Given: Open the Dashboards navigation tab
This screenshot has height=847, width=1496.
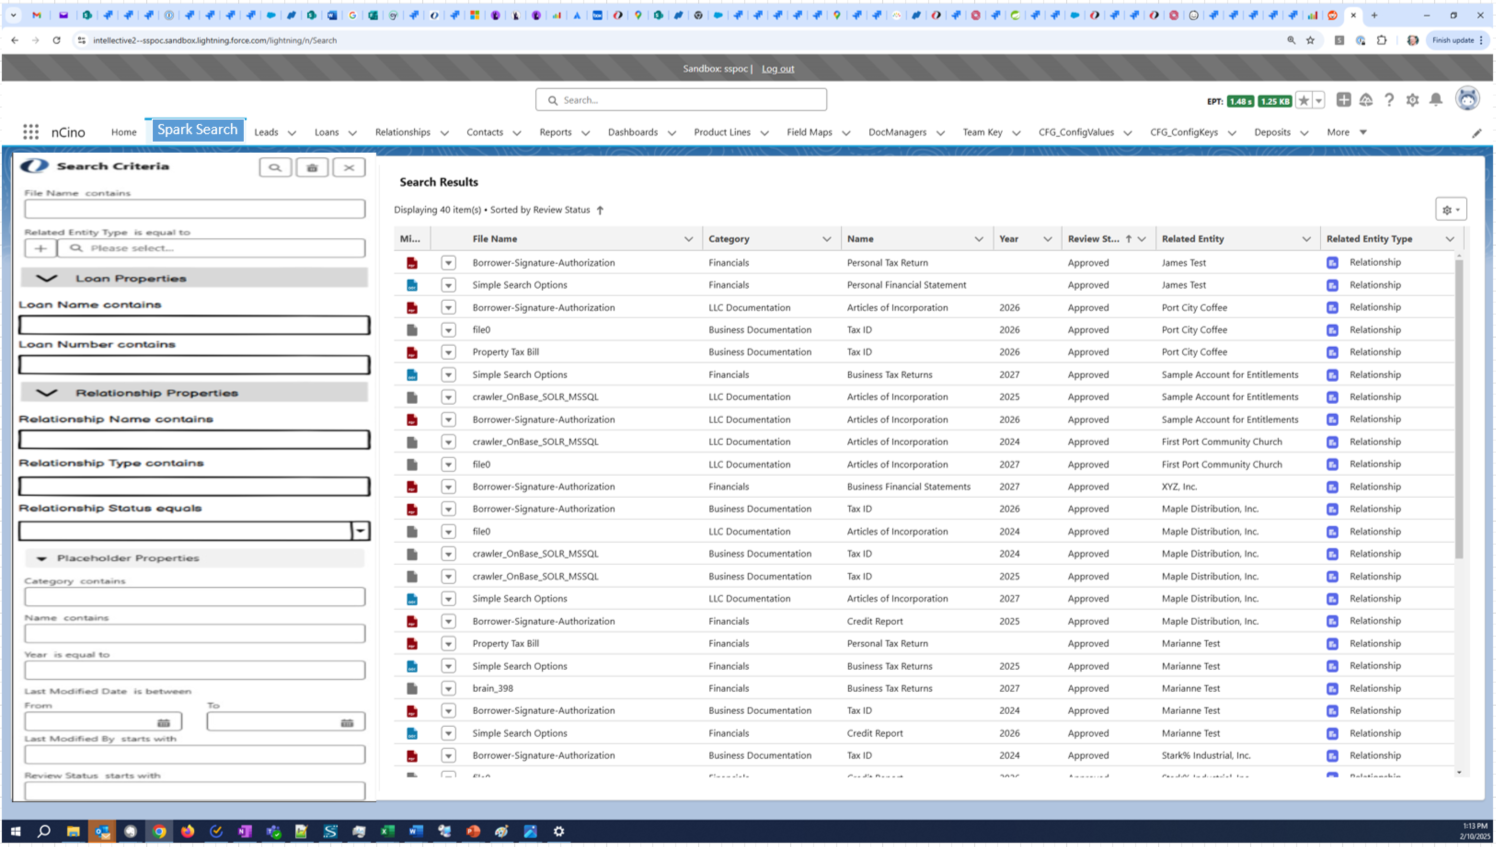Looking at the screenshot, I should 632,132.
